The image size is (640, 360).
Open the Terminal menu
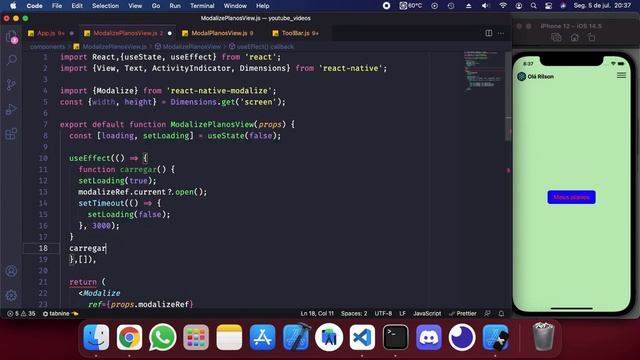coord(202,6)
